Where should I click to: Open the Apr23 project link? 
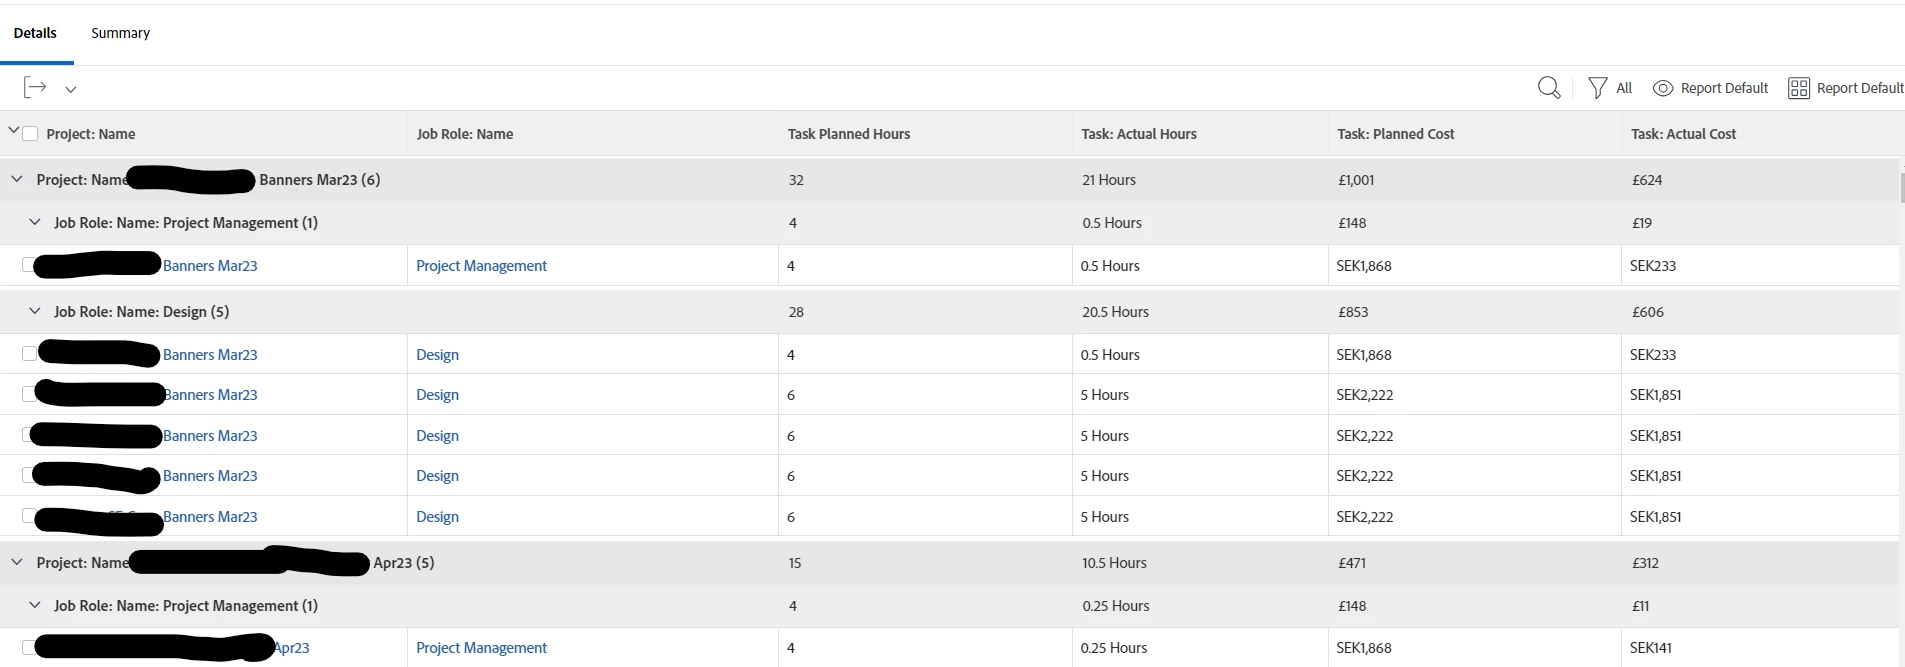tap(292, 648)
